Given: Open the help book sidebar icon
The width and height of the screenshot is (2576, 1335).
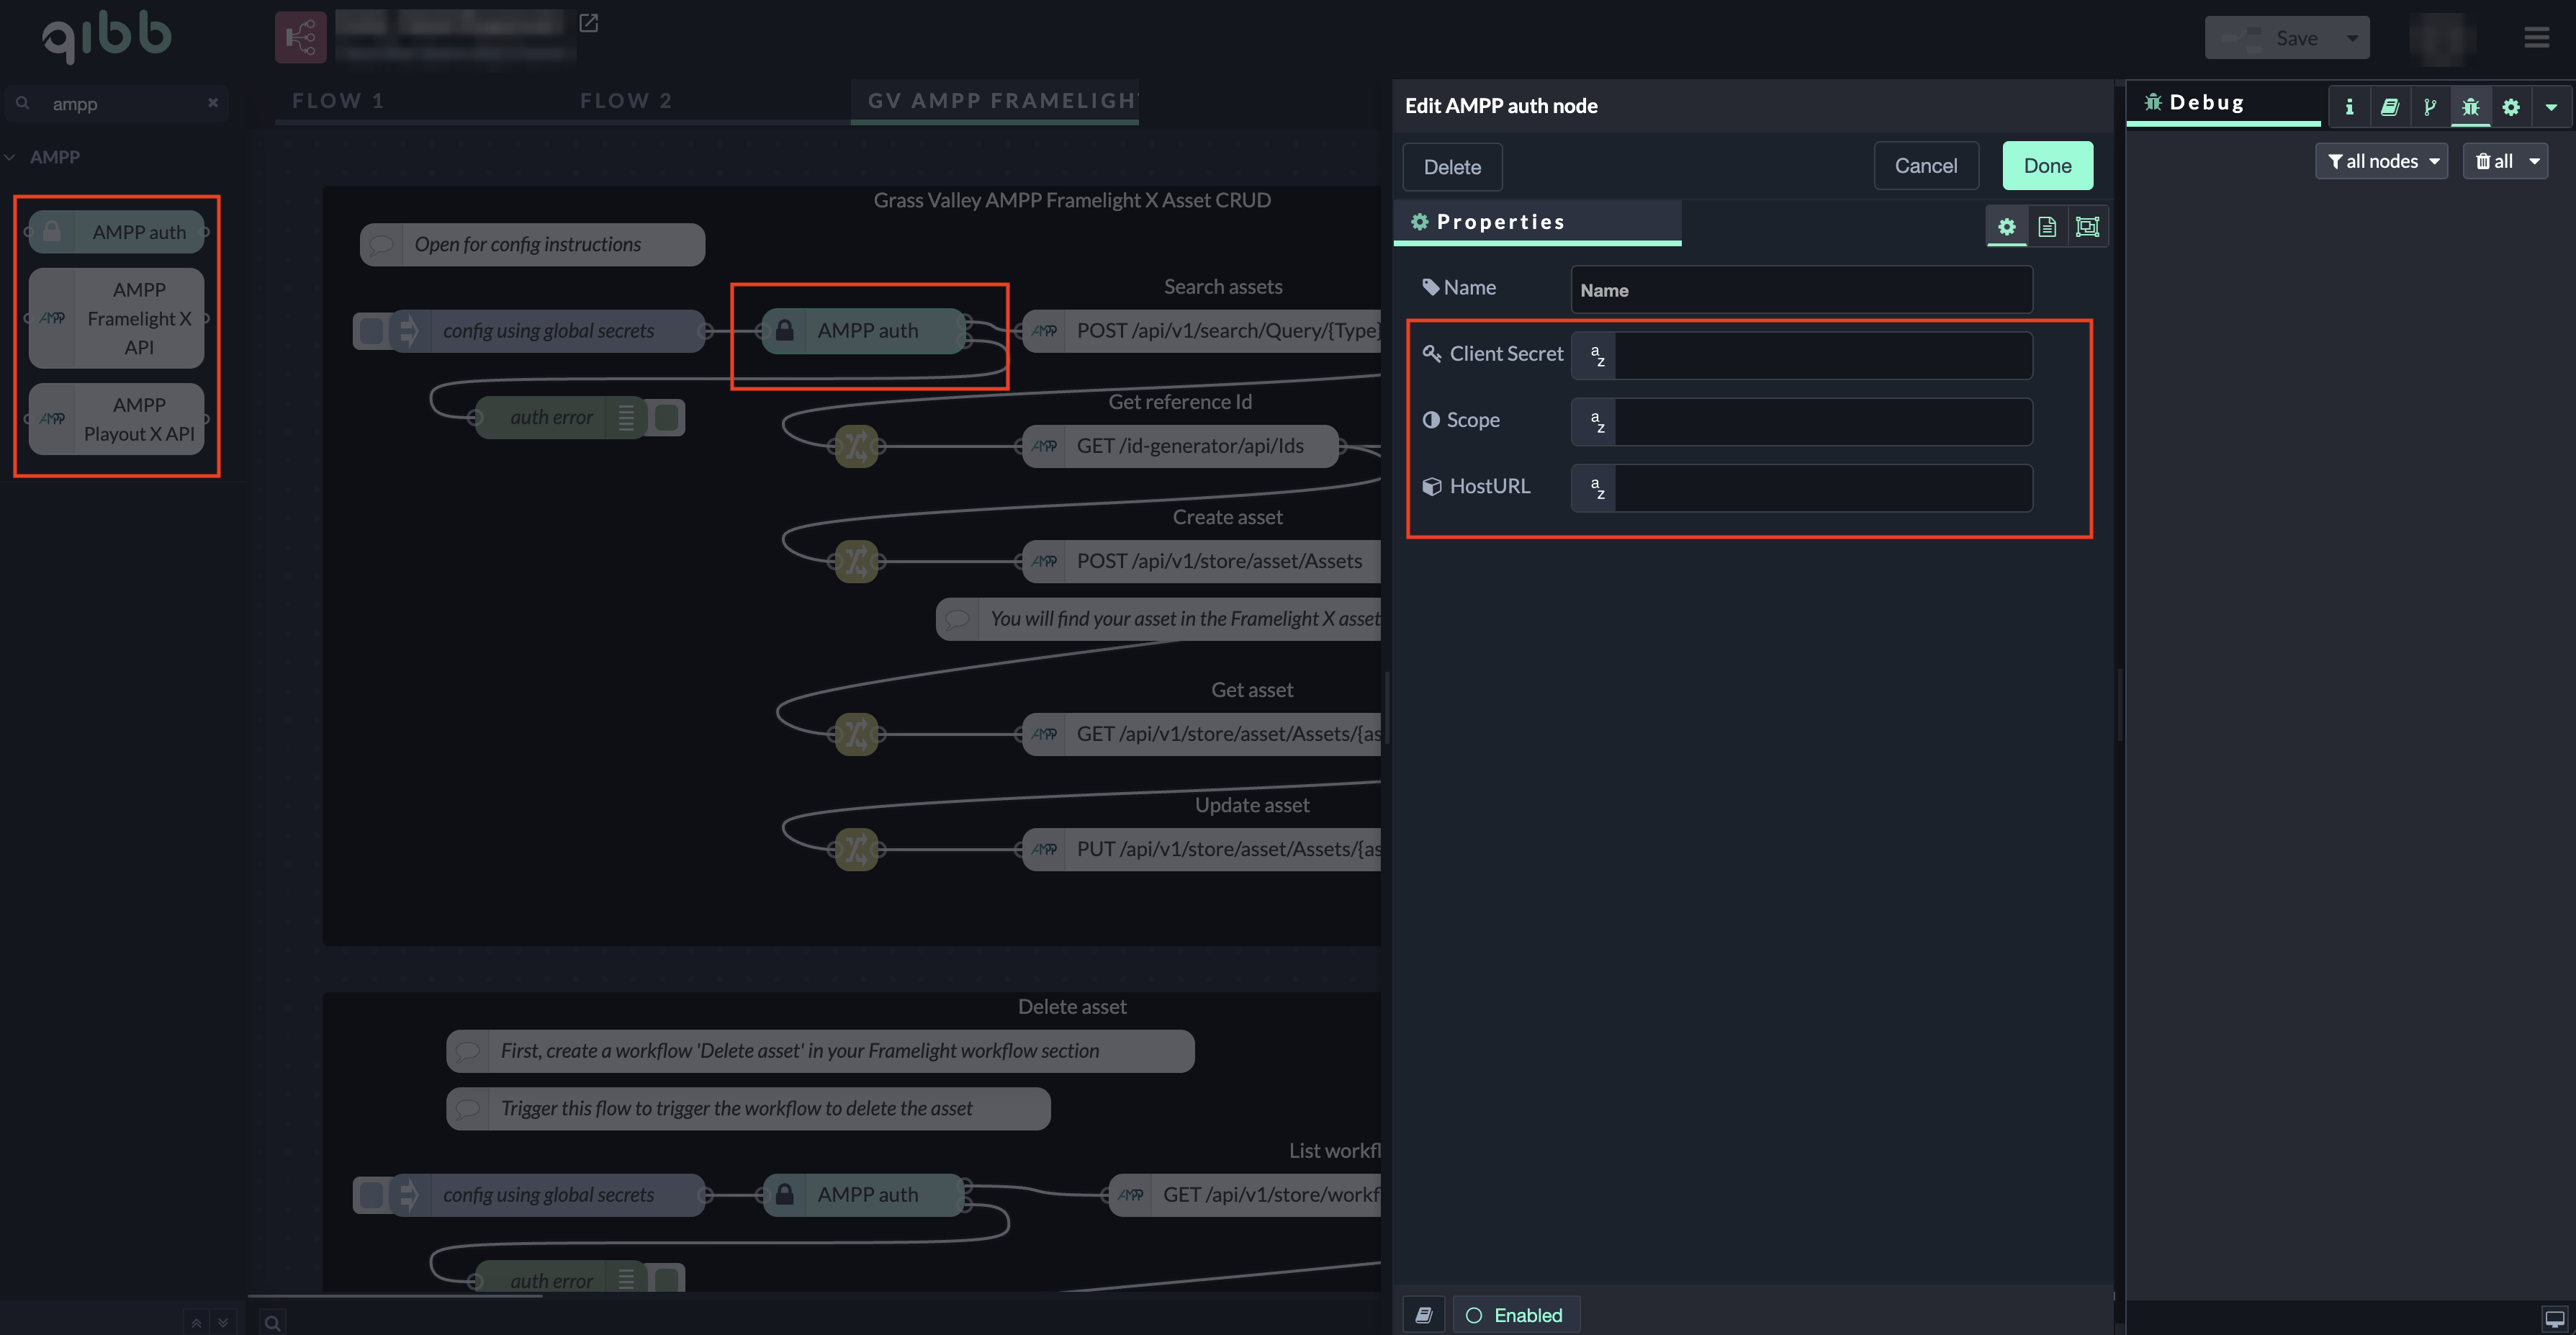Looking at the screenshot, I should click(x=2389, y=107).
